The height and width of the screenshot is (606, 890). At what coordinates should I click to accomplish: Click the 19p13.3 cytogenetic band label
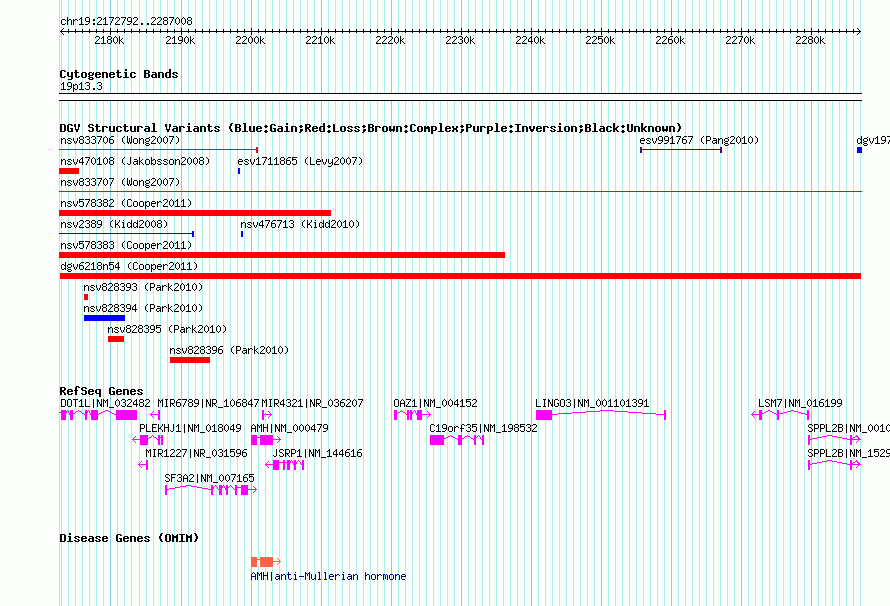[x=81, y=87]
